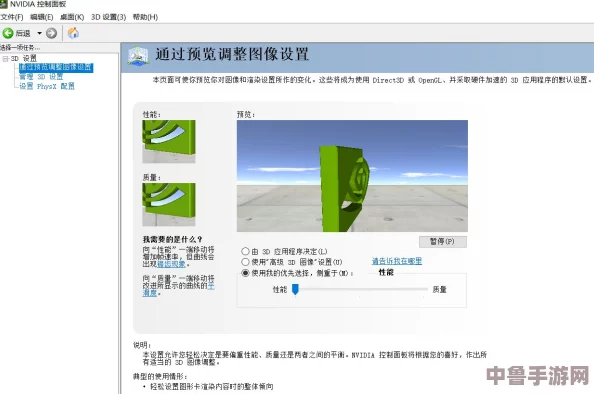
Task: Open the 文件(F) menu
Action: tap(12, 17)
